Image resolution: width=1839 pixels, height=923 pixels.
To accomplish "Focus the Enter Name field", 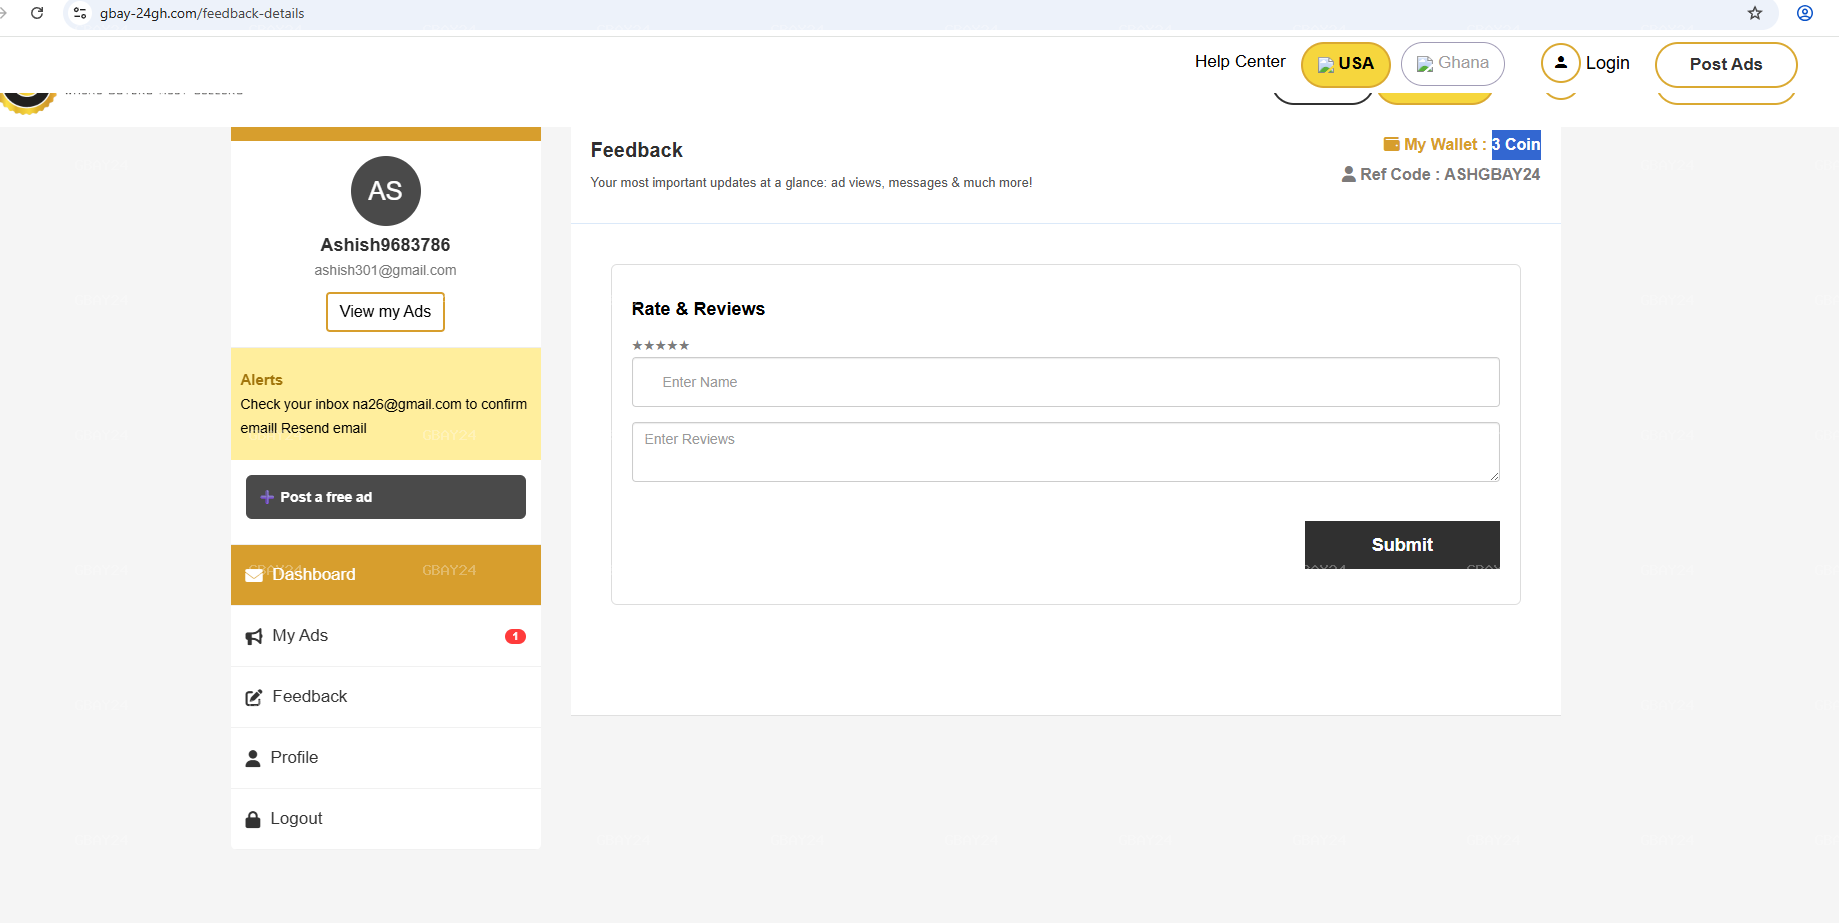I will tap(1065, 382).
